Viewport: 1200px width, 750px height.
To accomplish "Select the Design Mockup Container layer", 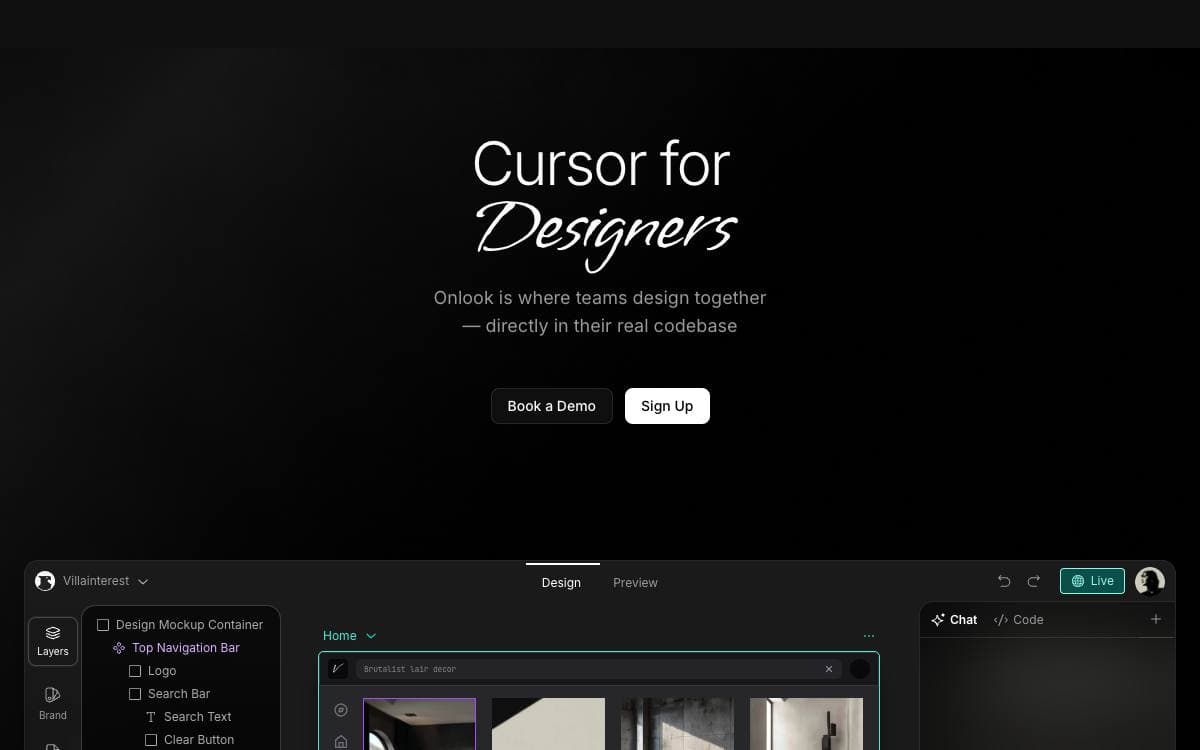I will point(180,625).
